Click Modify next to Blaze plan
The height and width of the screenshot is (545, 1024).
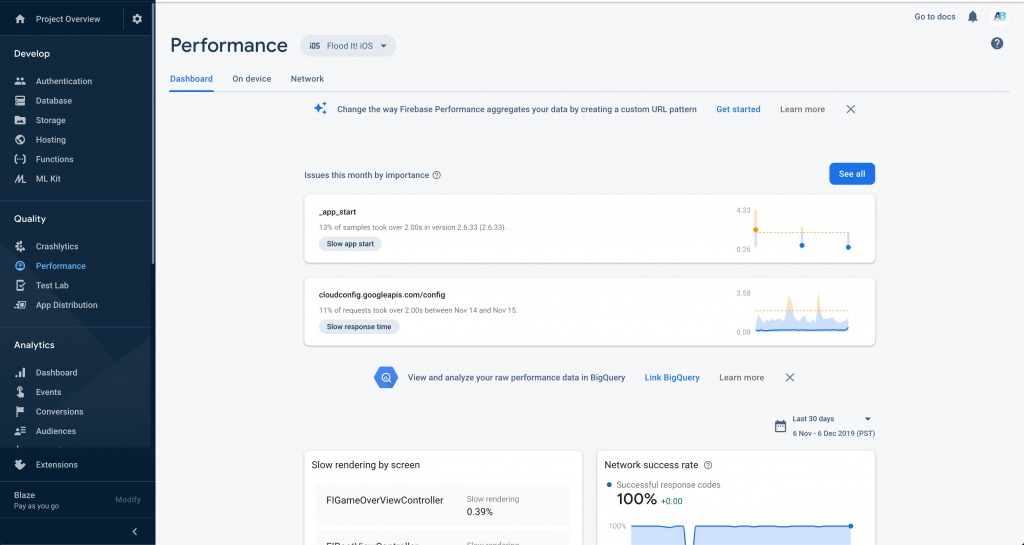click(128, 499)
